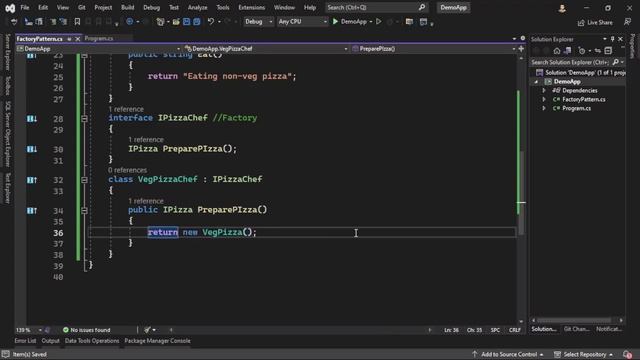Close the FactoryPattern.cs tab
The height and width of the screenshot is (360, 640).
pos(78,39)
